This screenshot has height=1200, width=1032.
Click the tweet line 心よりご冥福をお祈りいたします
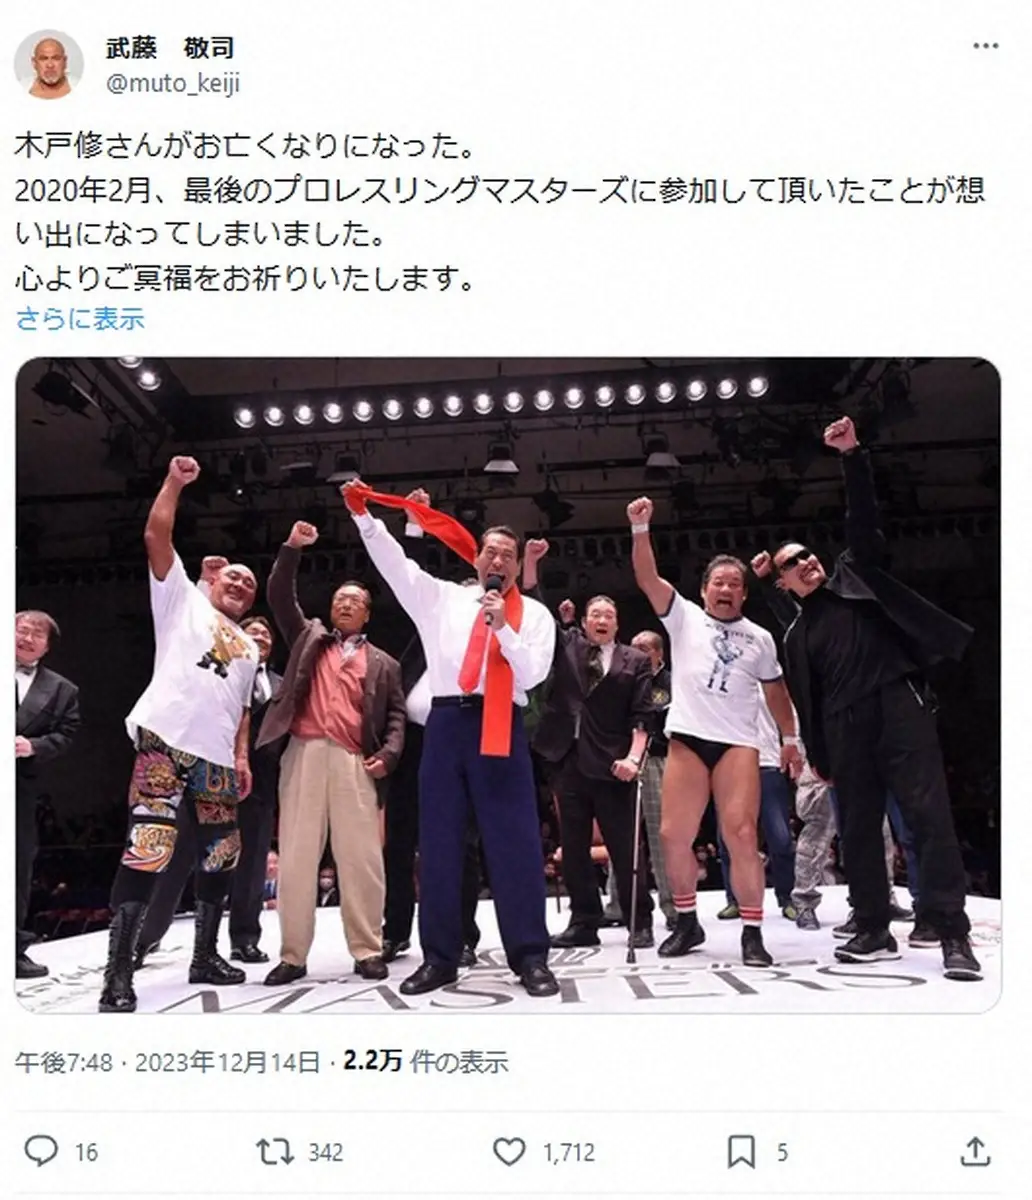[245, 277]
